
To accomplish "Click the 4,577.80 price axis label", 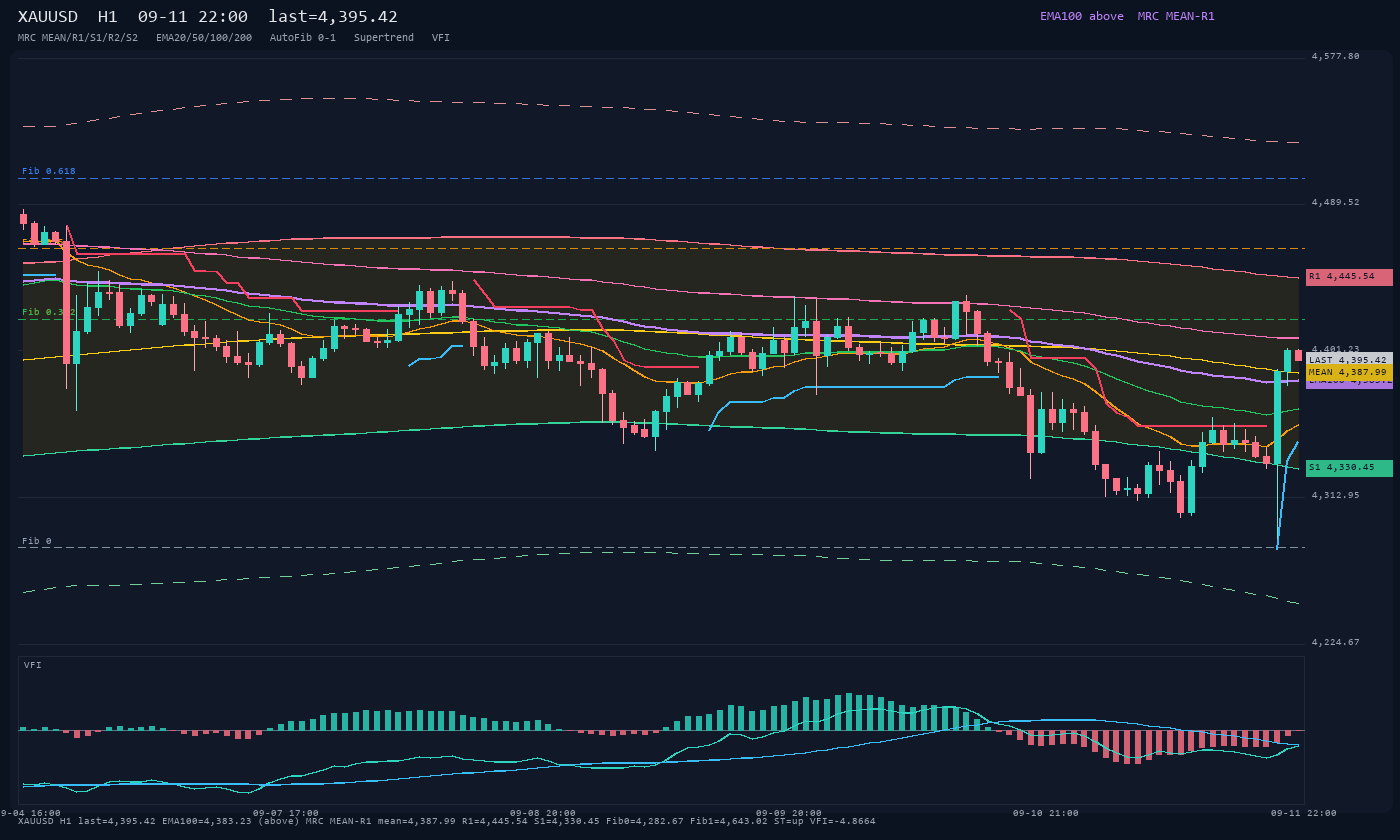I will pyautogui.click(x=1336, y=57).
